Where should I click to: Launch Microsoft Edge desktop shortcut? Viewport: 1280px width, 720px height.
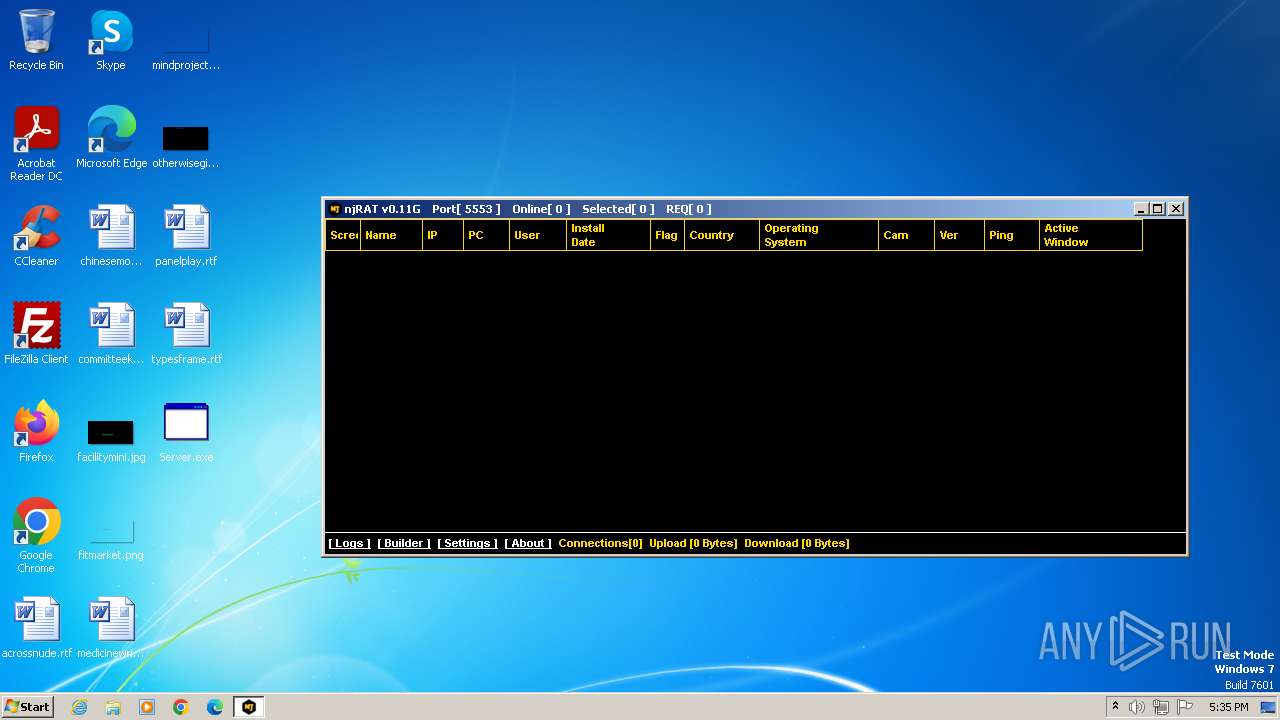point(111,138)
